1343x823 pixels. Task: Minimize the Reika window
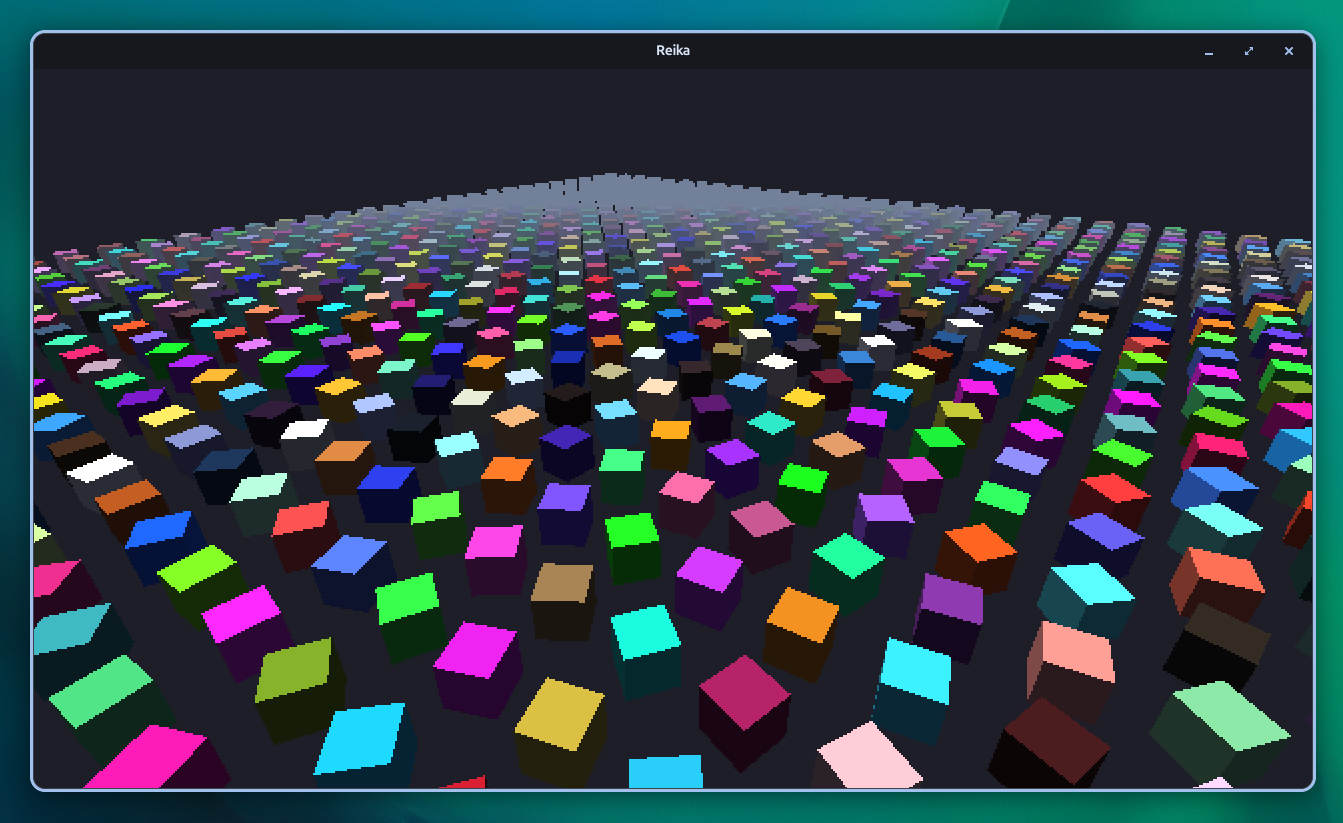click(x=1209, y=51)
